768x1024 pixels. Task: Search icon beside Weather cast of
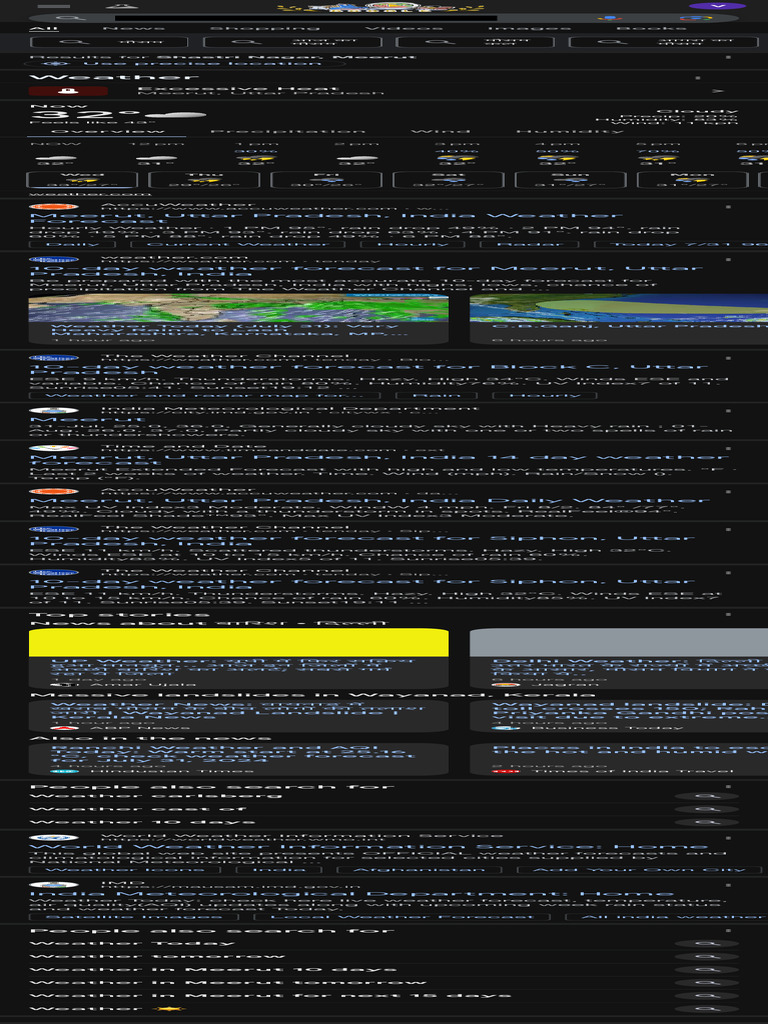point(707,809)
